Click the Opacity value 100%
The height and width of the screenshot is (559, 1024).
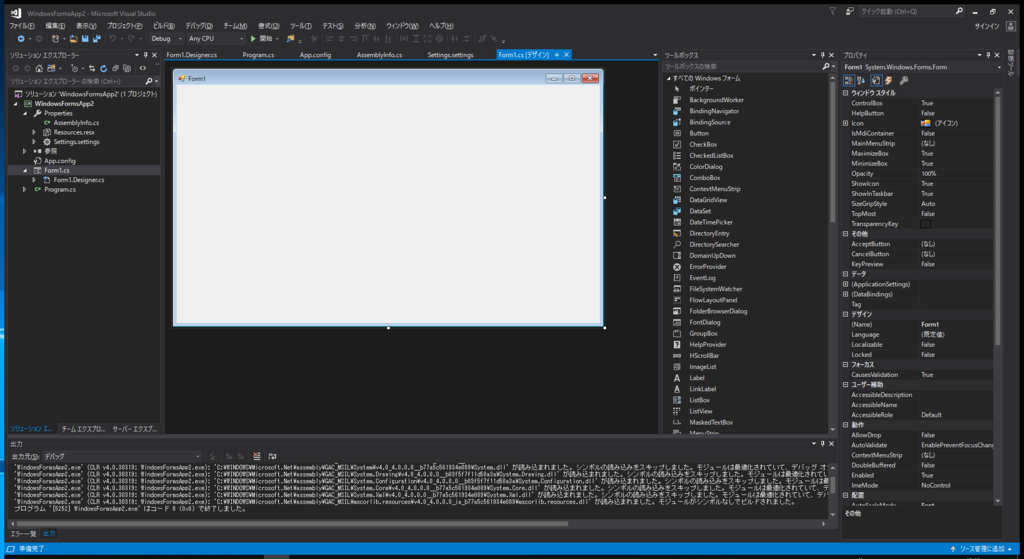click(x=929, y=174)
